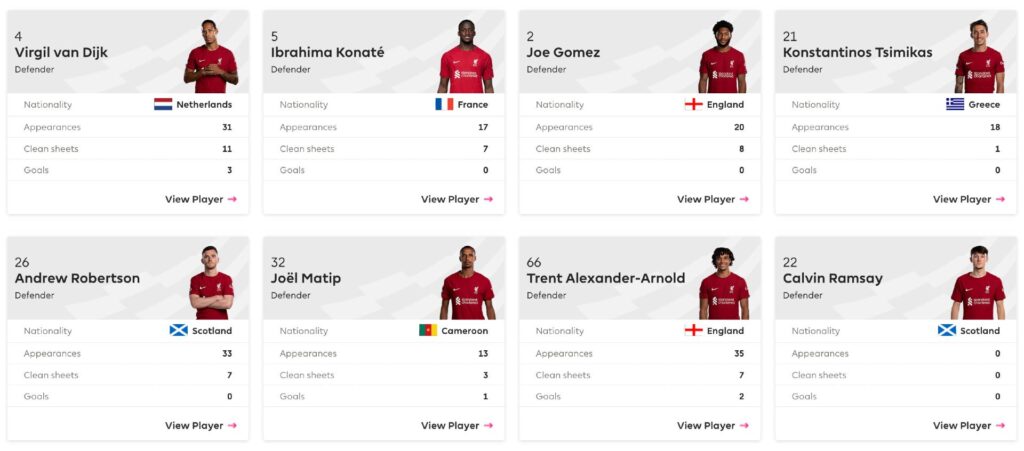
Task: Click the Cameroon flag icon
Action: tap(428, 330)
